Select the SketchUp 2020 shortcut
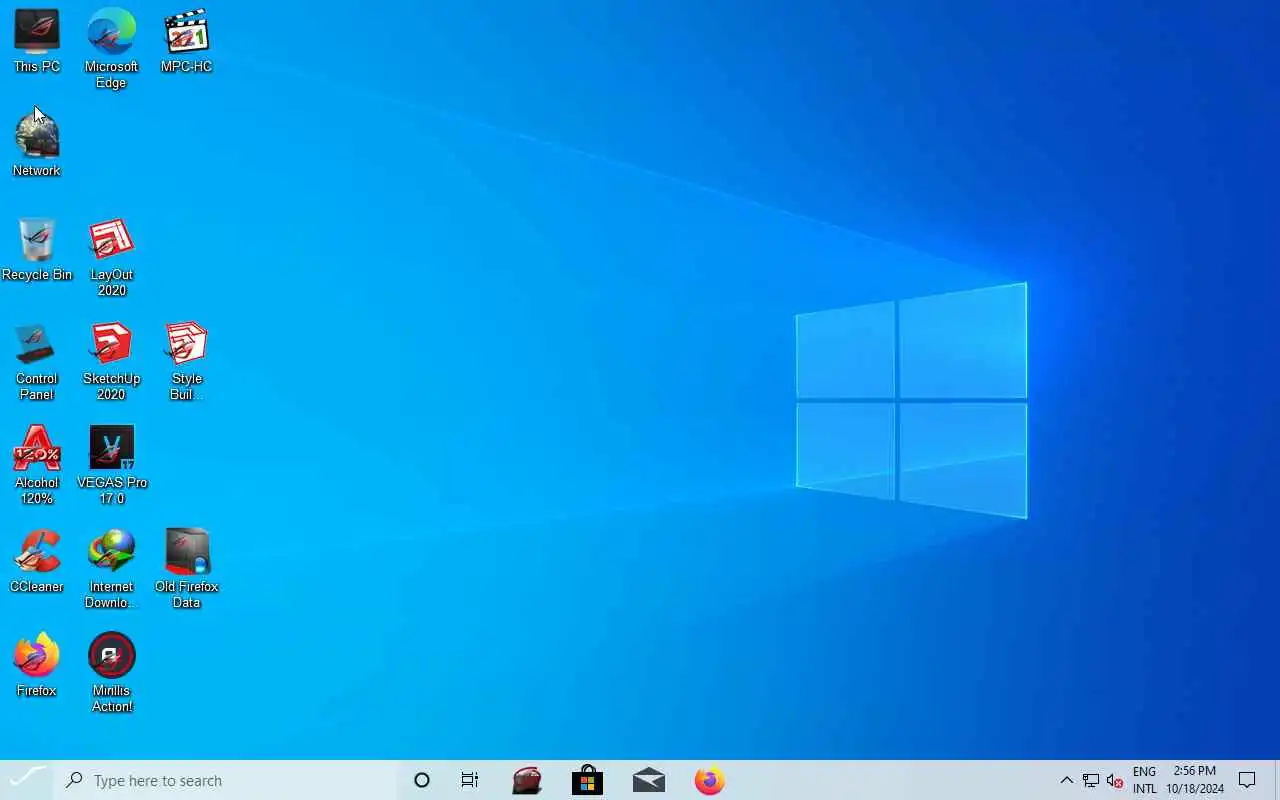The width and height of the screenshot is (1280, 800). click(111, 362)
